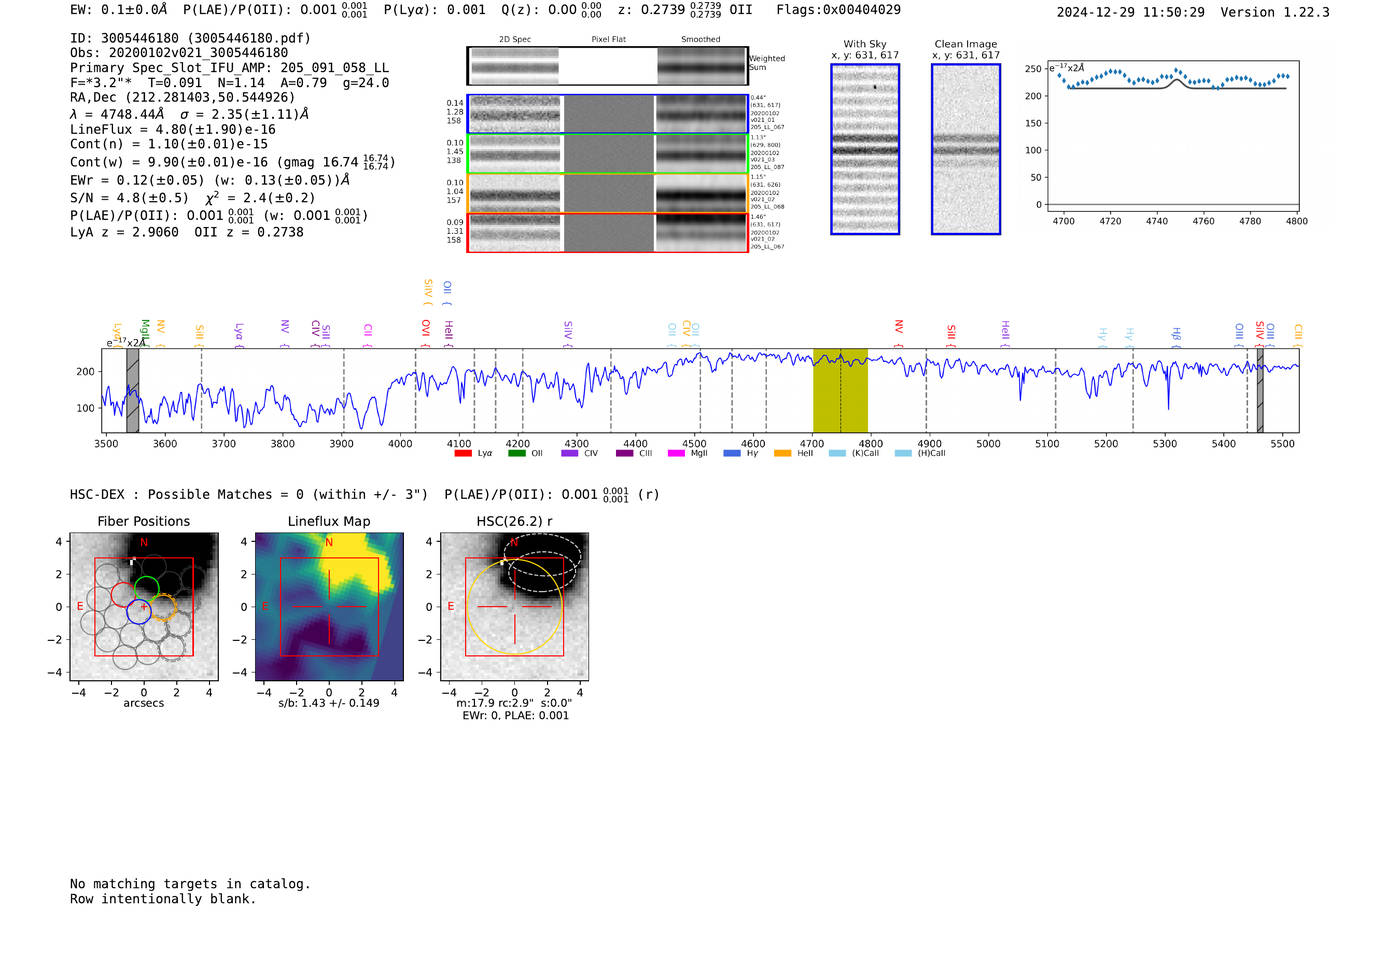This screenshot has height=953, width=1400.
Task: Open the Fiber Positions panel
Action: tap(144, 607)
